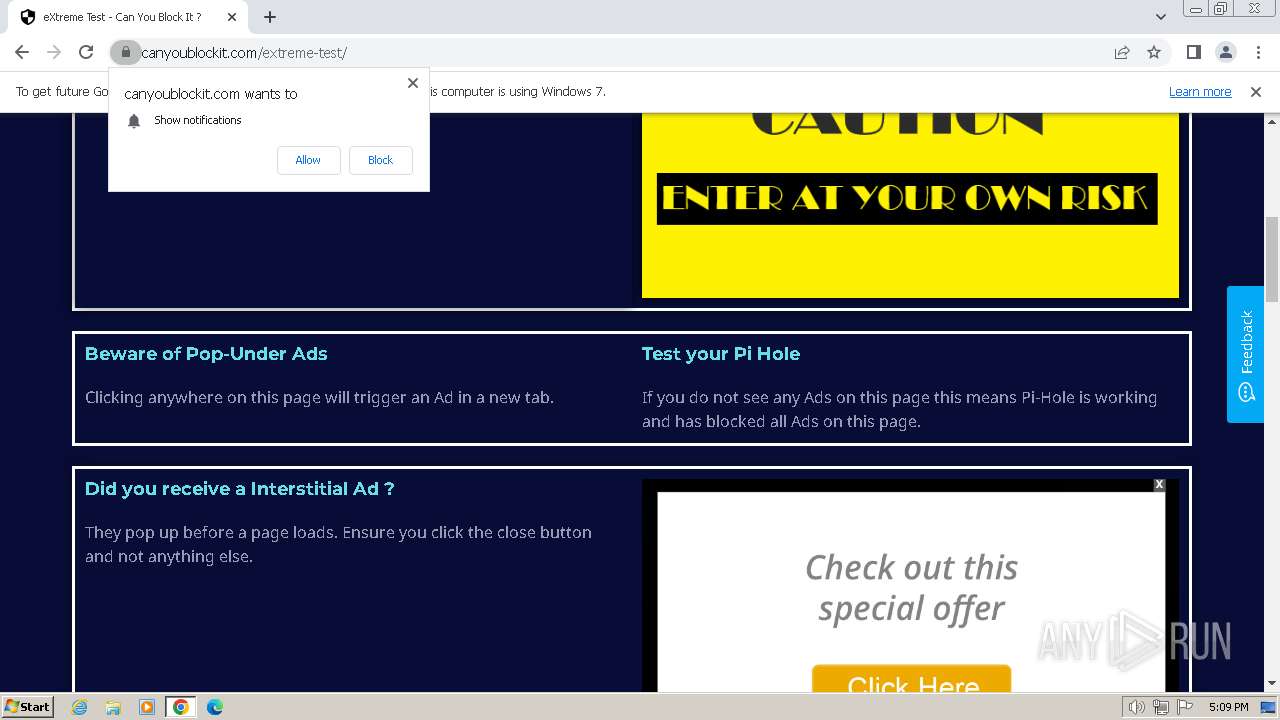Go back to the previous page
The height and width of the screenshot is (720, 1280).
click(22, 52)
